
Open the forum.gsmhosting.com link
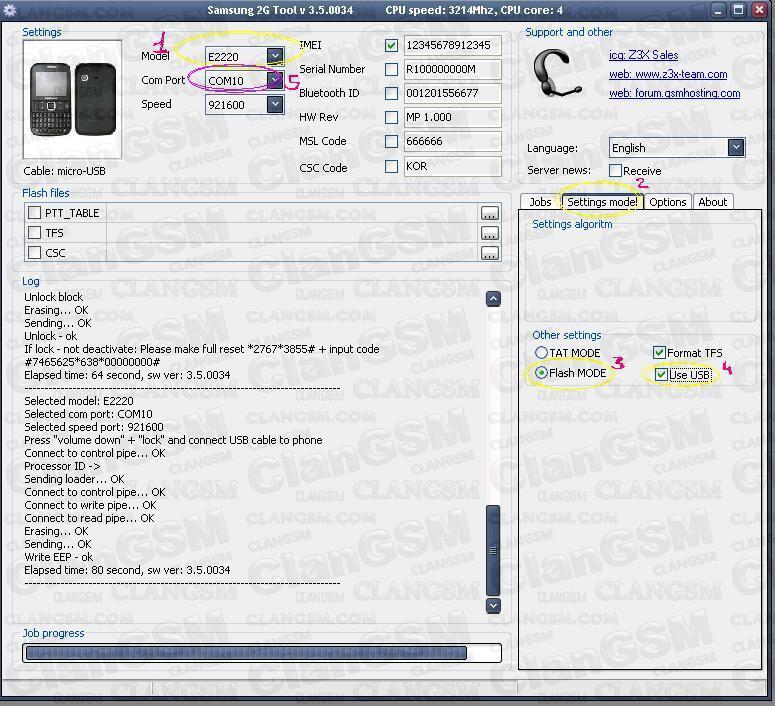[674, 93]
